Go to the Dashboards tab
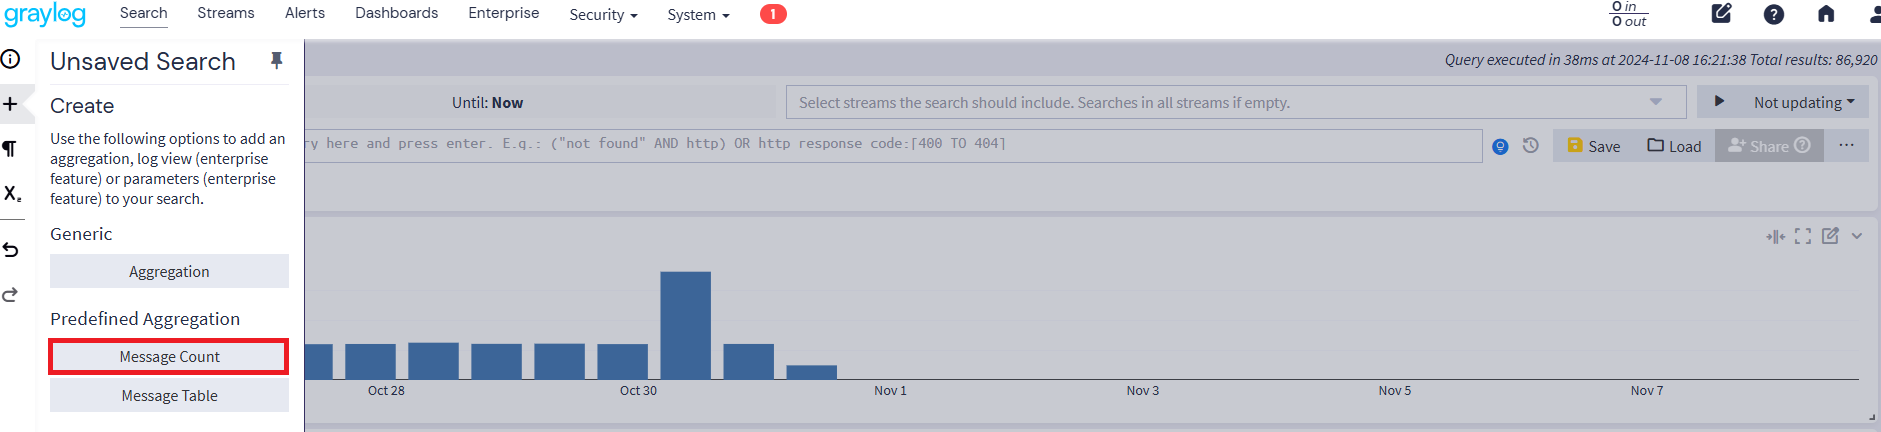1881x432 pixels. (x=396, y=13)
